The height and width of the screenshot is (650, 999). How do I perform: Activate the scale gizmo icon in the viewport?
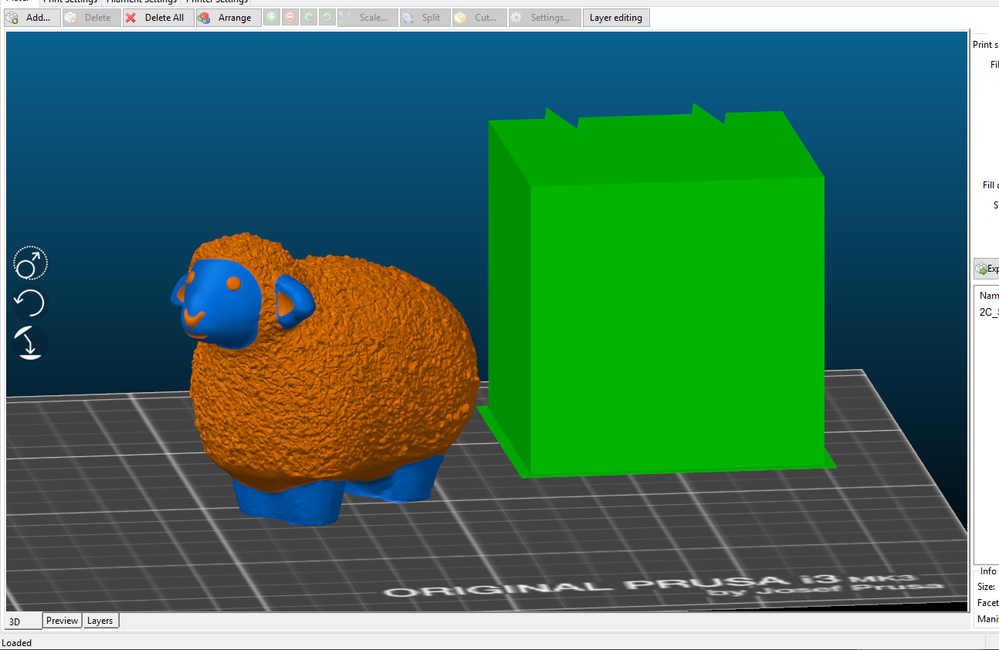pos(30,263)
